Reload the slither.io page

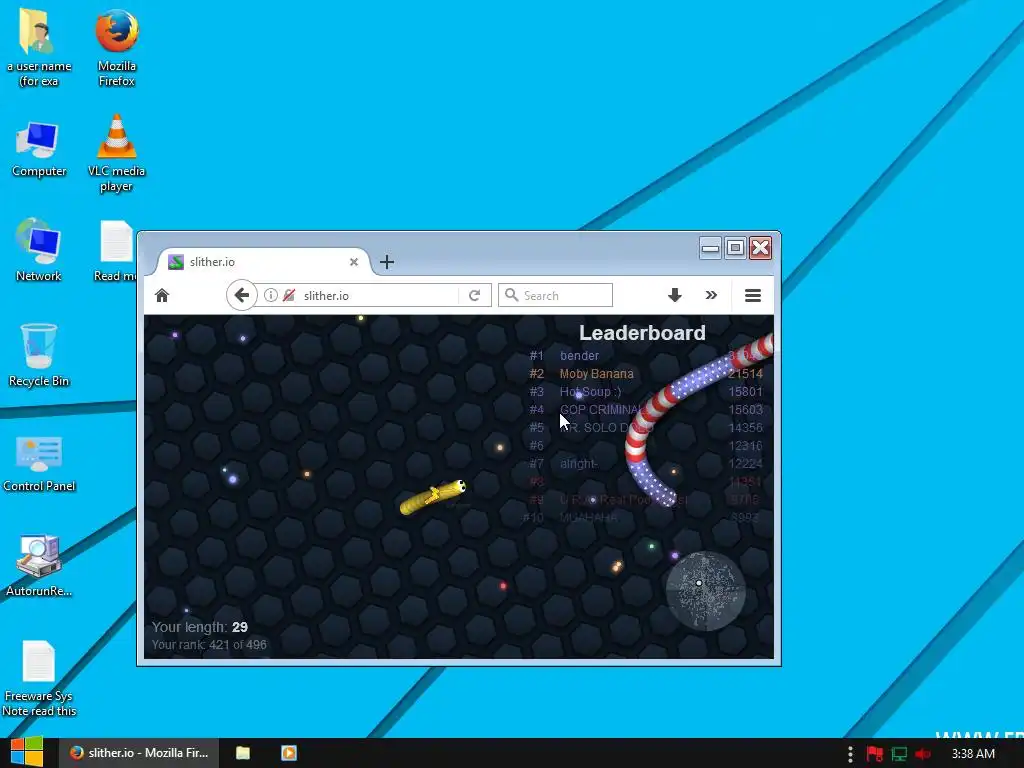[475, 295]
